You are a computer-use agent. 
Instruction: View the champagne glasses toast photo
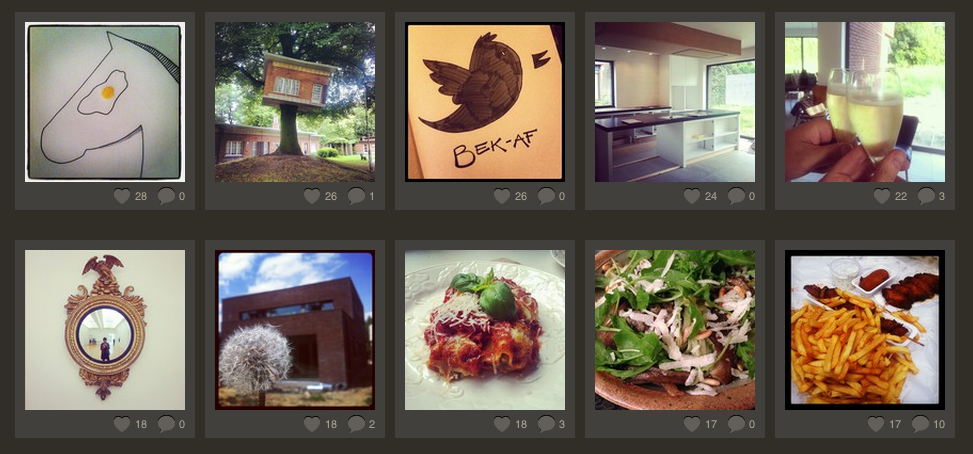point(864,102)
